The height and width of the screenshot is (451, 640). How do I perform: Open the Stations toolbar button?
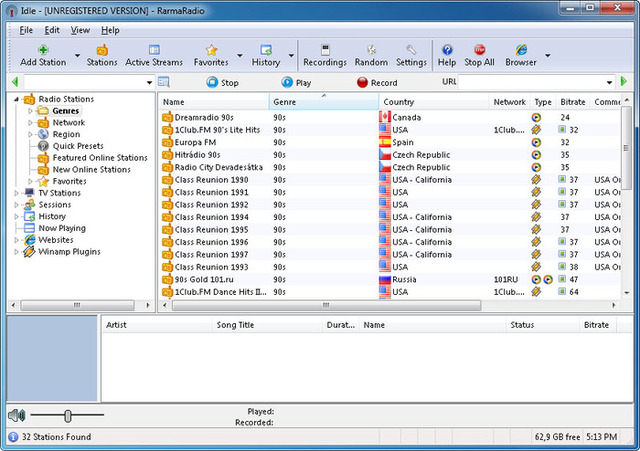pos(101,50)
